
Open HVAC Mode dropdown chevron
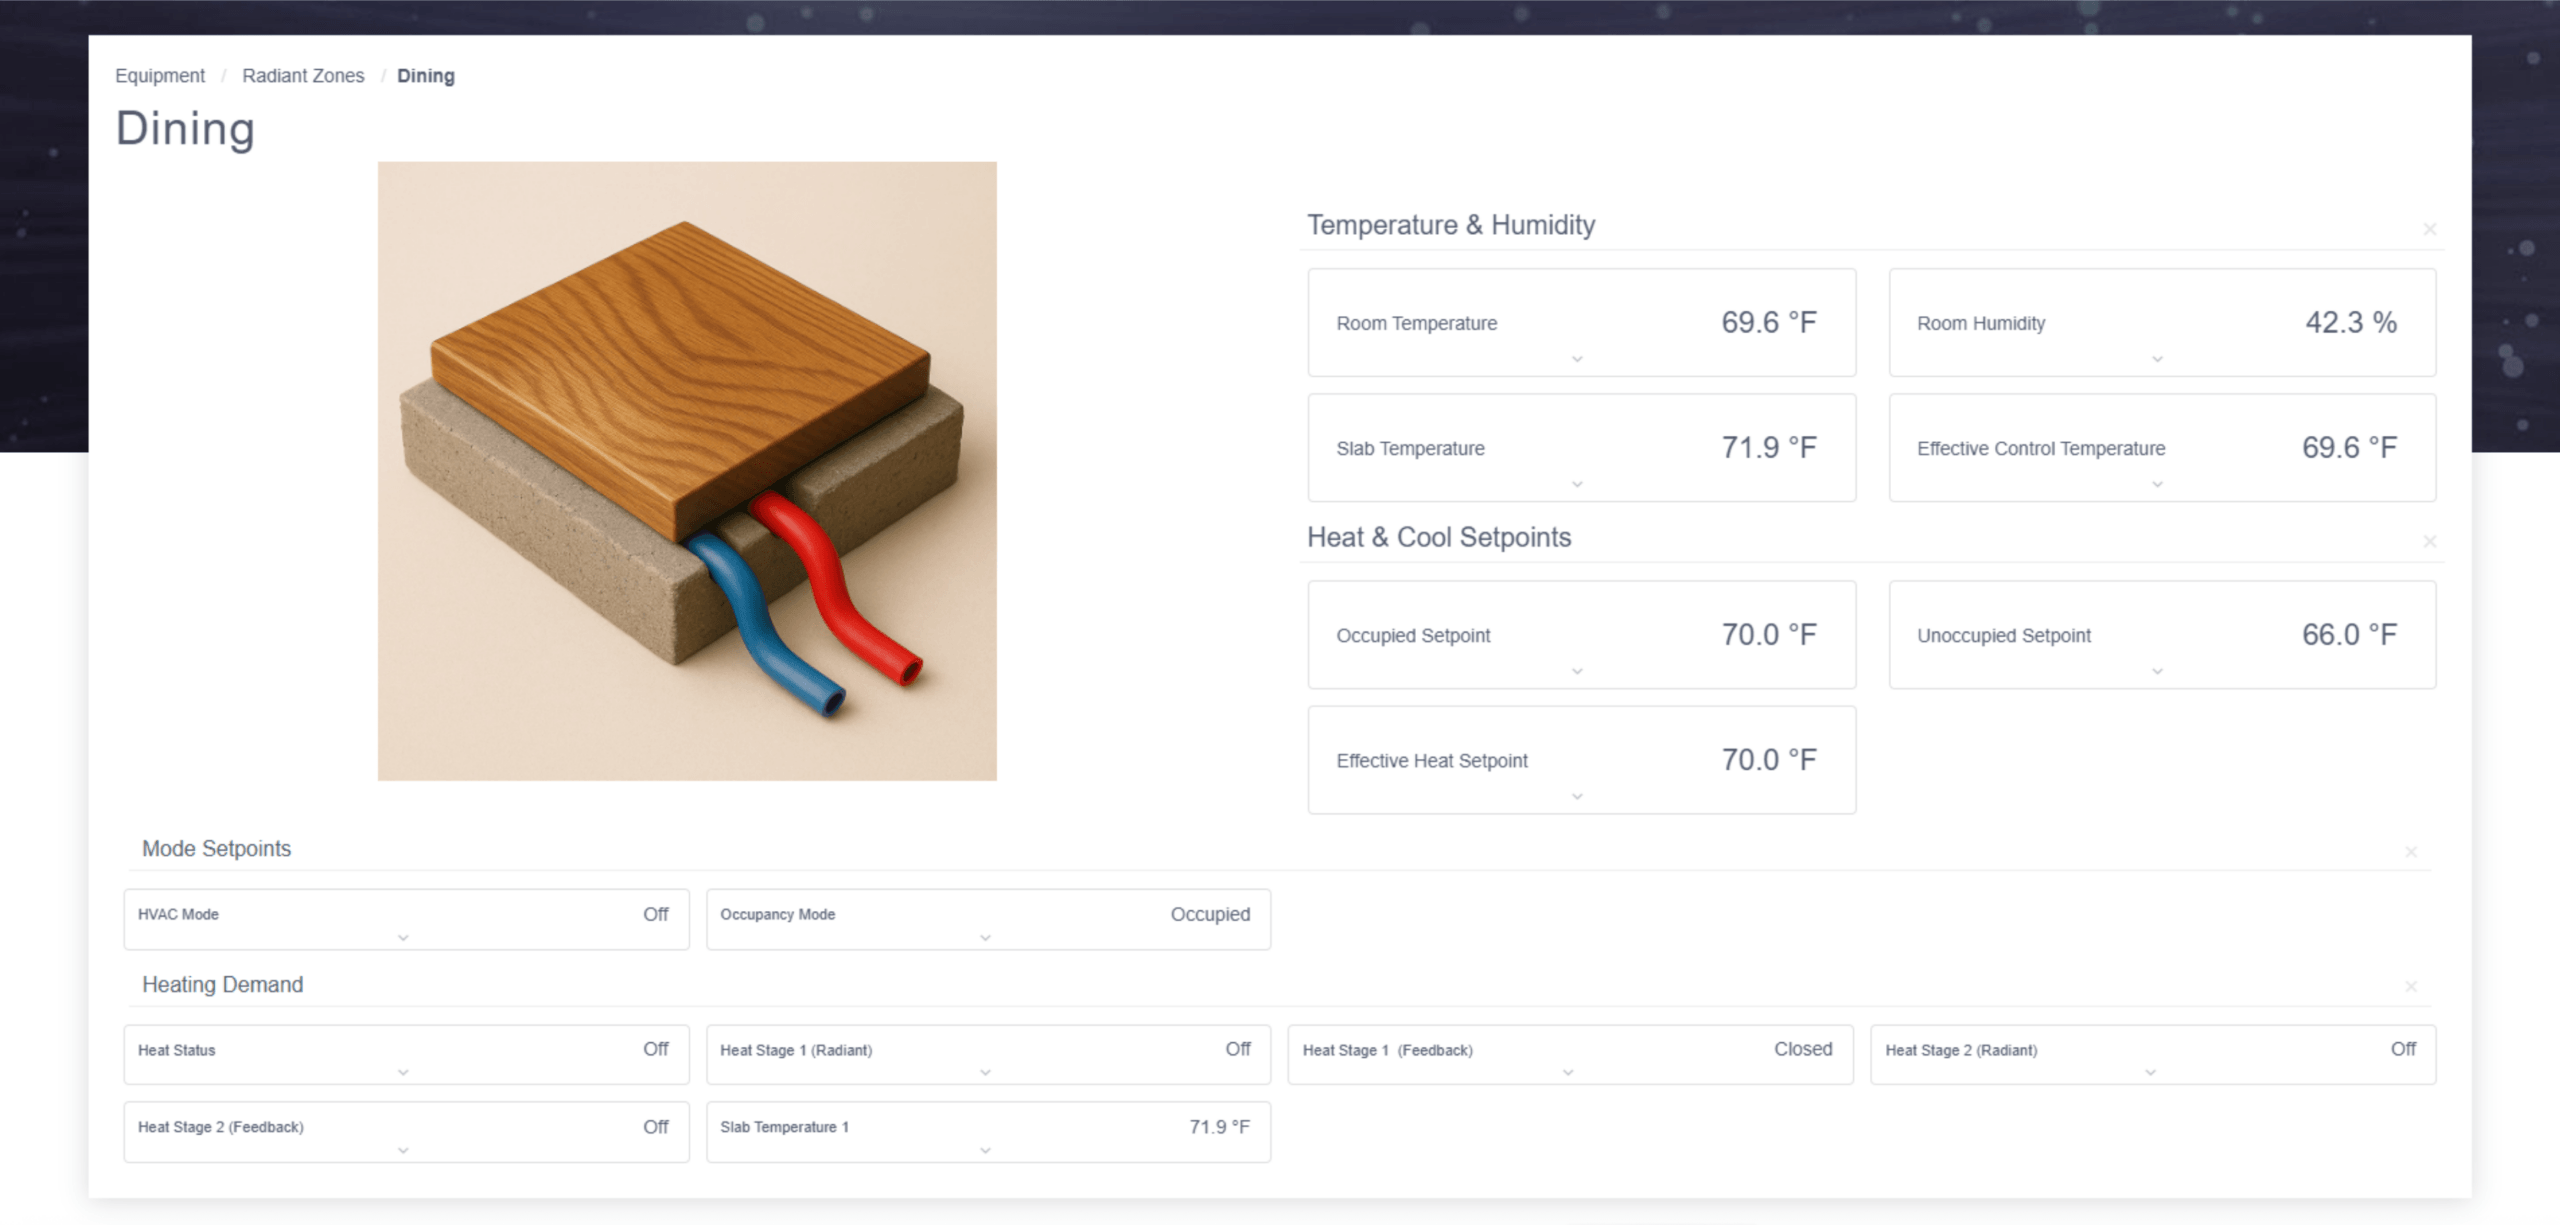click(403, 938)
